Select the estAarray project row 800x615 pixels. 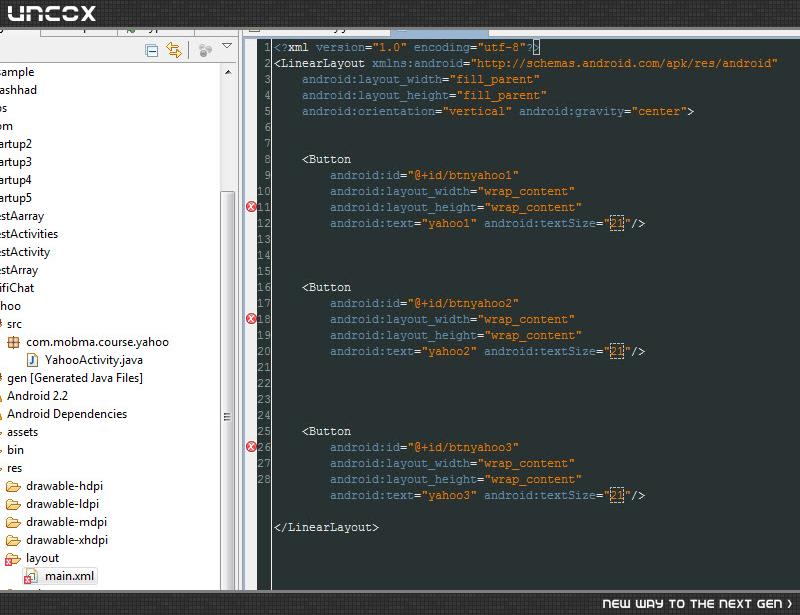22,216
